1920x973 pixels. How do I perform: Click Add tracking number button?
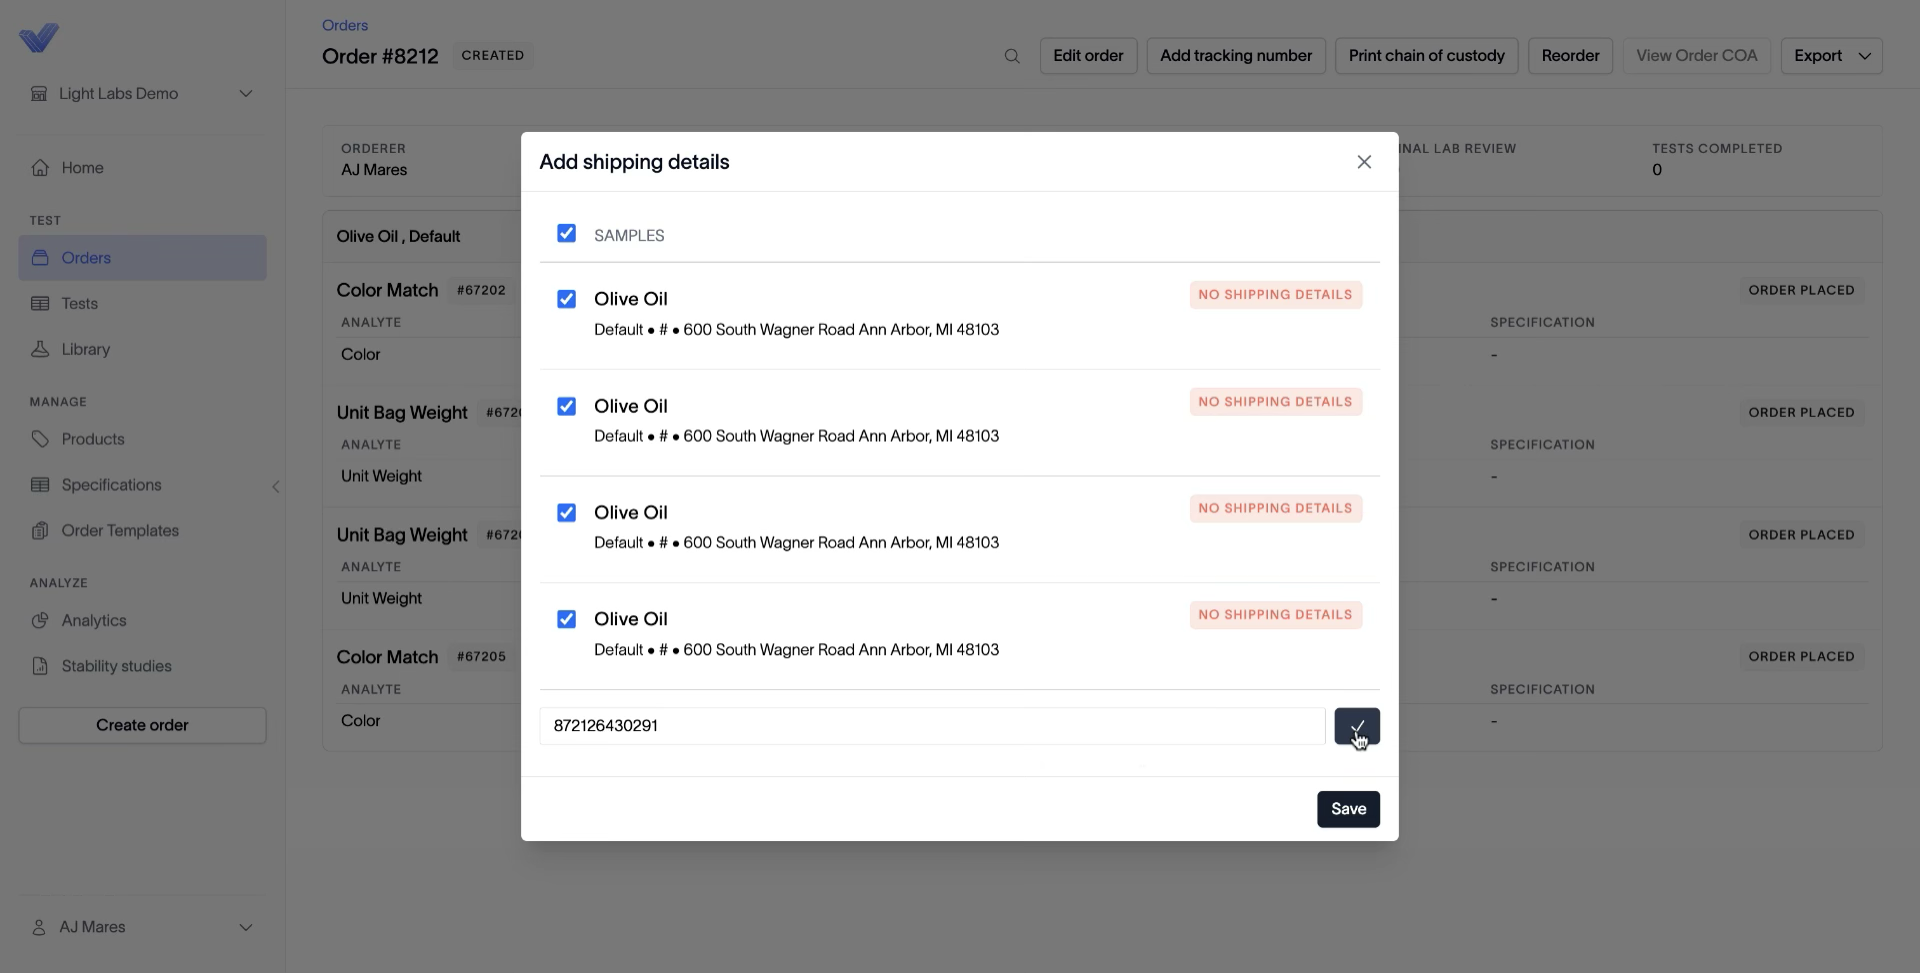pyautogui.click(x=1236, y=56)
